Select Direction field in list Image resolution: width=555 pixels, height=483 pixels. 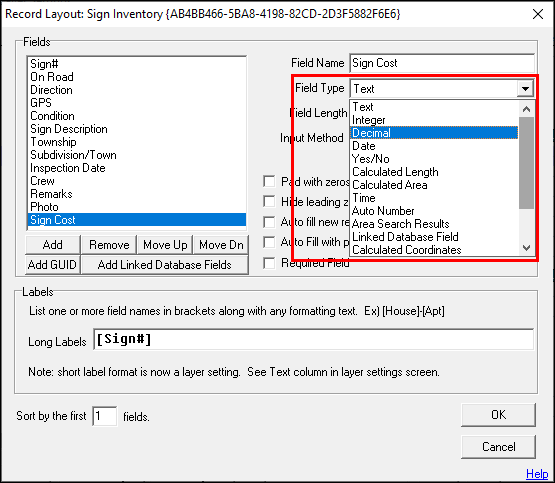tap(136, 90)
